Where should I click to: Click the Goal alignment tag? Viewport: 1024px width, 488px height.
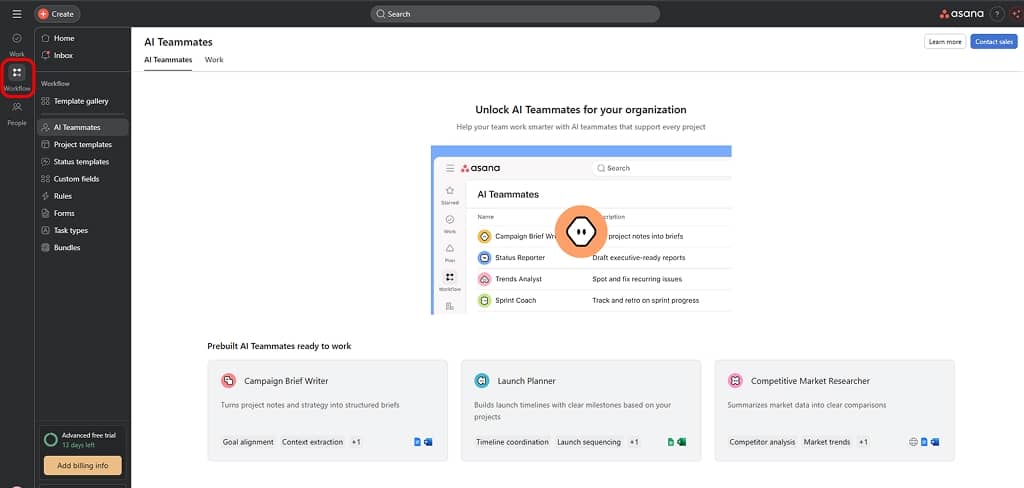point(248,442)
